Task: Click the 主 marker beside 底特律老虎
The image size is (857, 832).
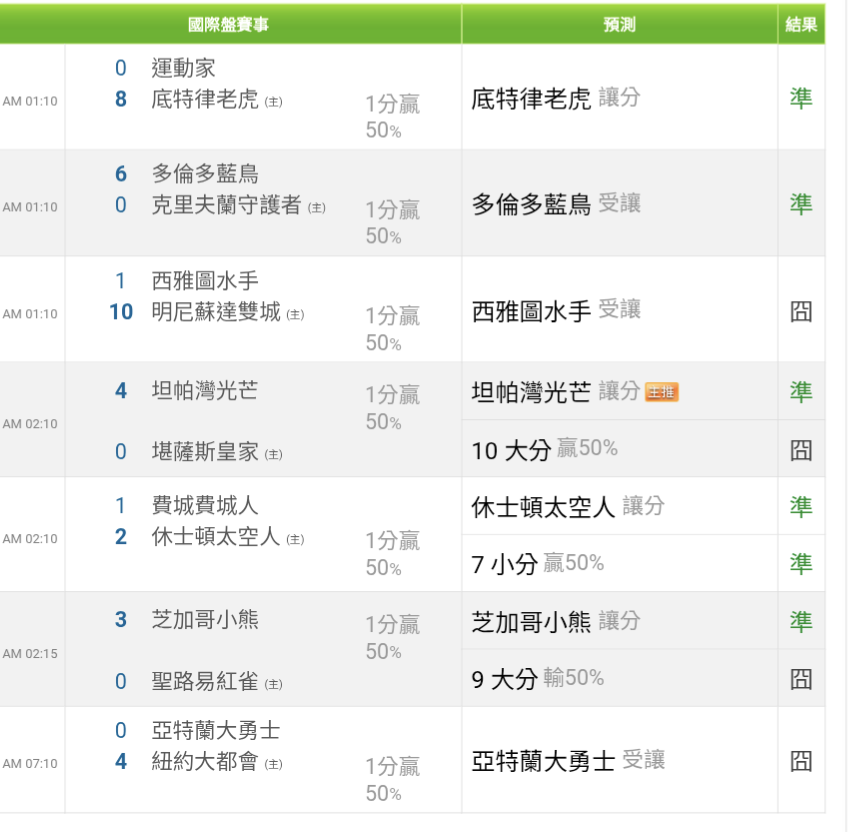Action: (273, 101)
